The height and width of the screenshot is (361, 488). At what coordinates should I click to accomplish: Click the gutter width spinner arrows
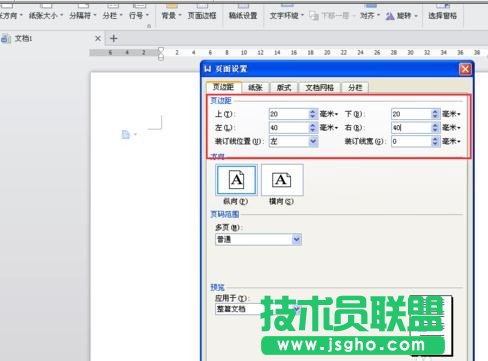[x=435, y=141]
